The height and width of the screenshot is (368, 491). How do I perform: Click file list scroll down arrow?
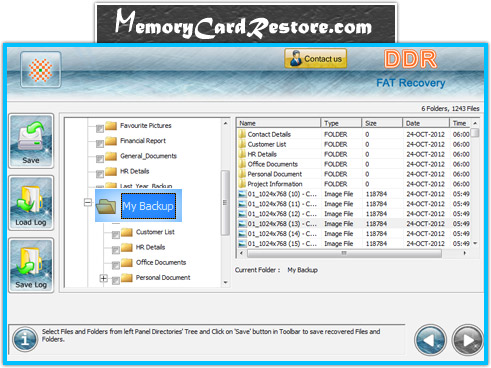pos(475,243)
